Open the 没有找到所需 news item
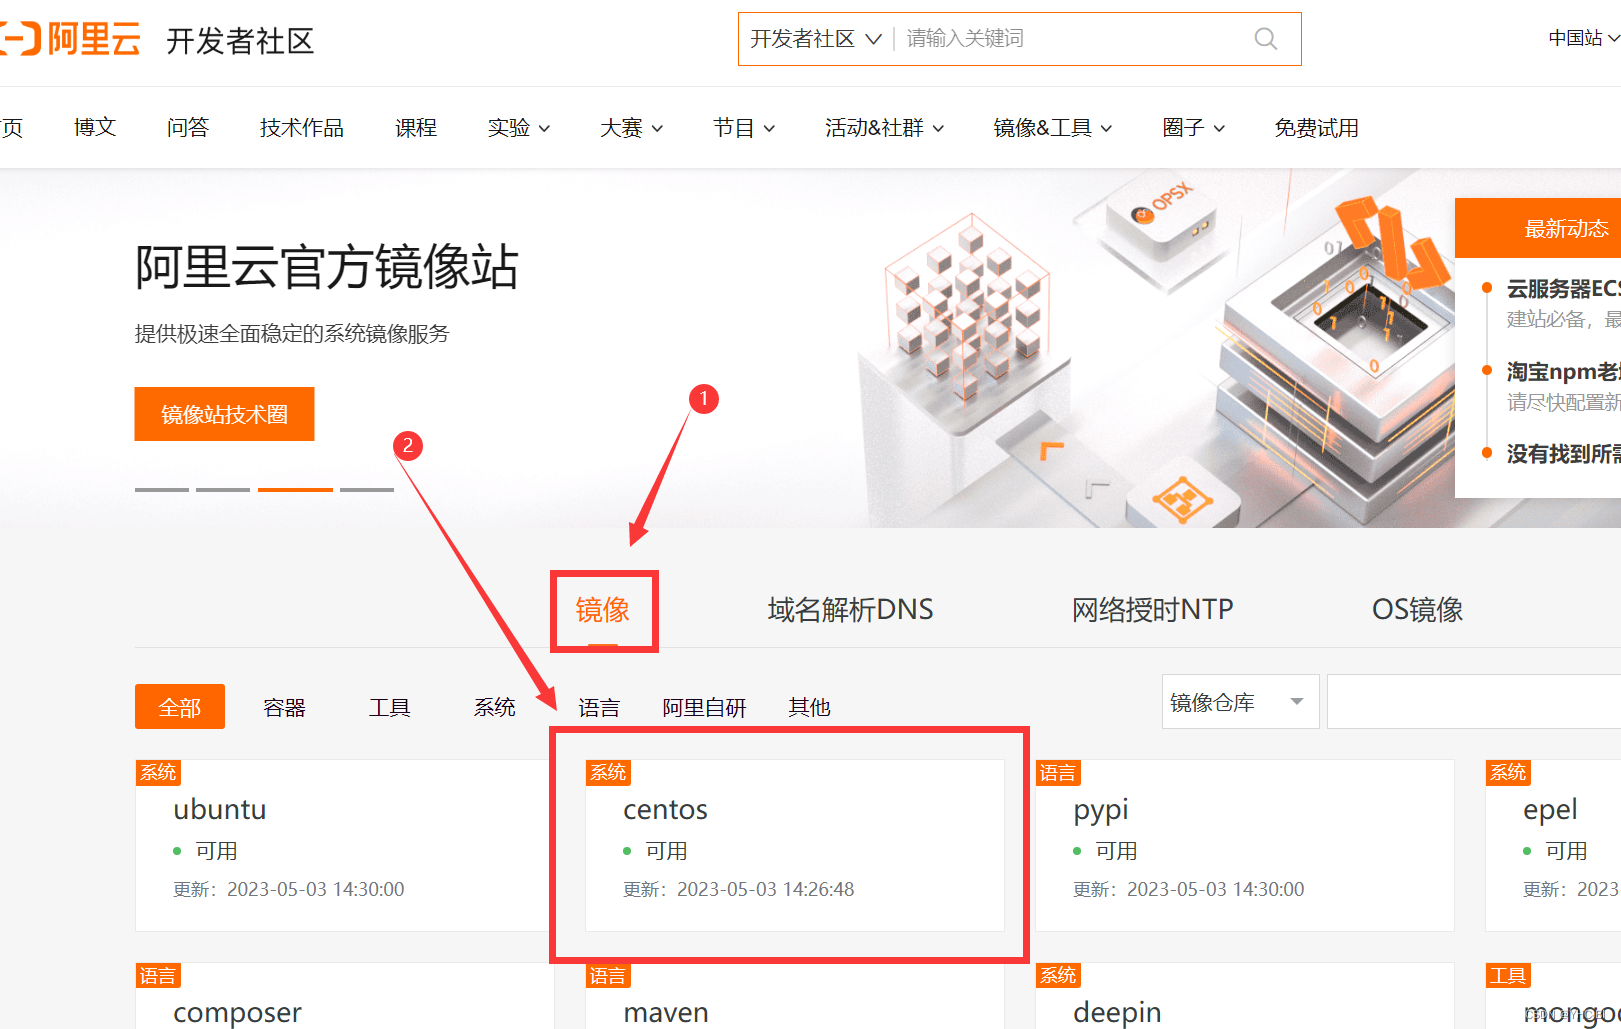 pos(1563,454)
